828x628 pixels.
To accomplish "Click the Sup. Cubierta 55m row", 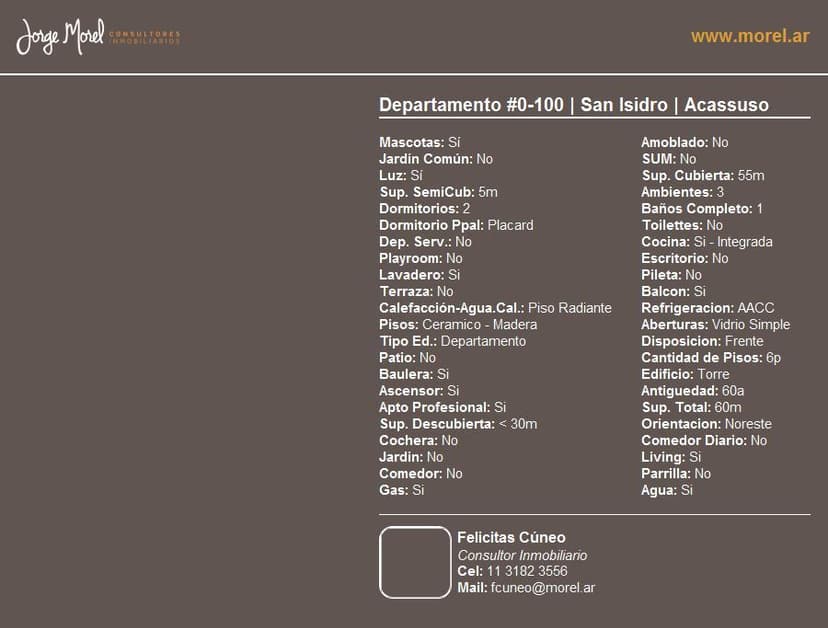I will (x=702, y=175).
